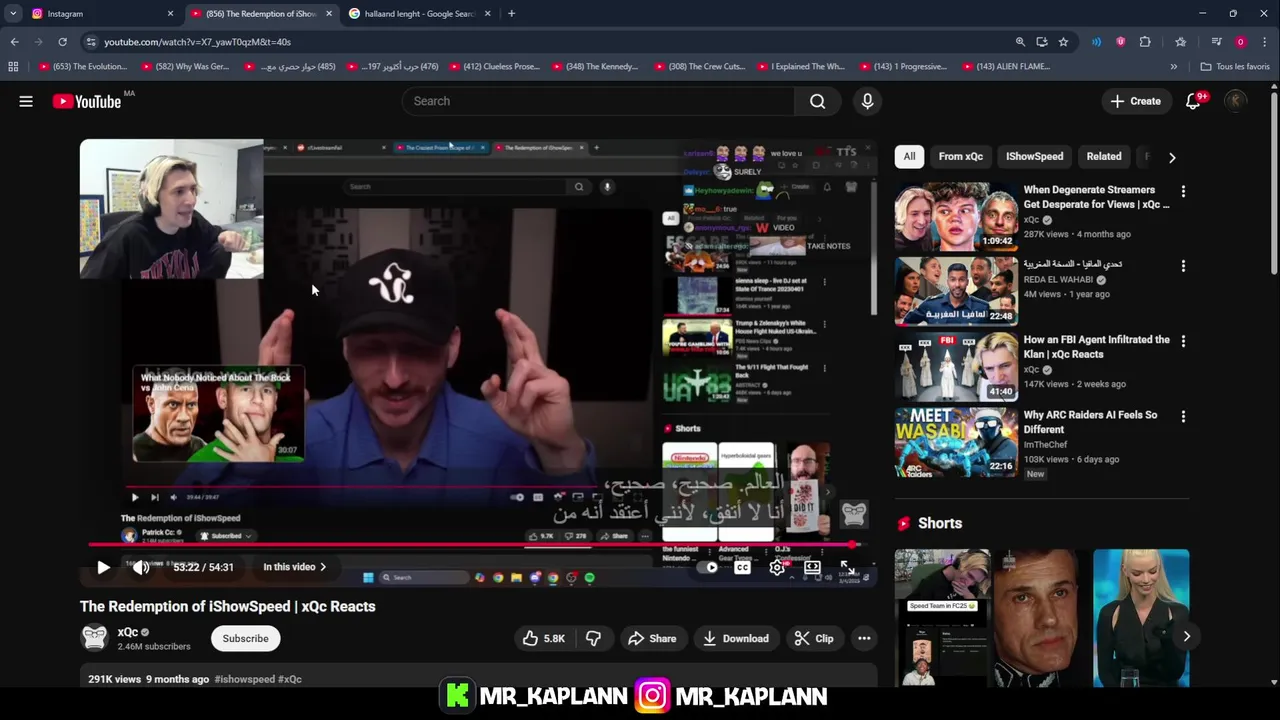This screenshot has height=720, width=1280.
Task: Open the notifications bell
Action: click(1193, 101)
